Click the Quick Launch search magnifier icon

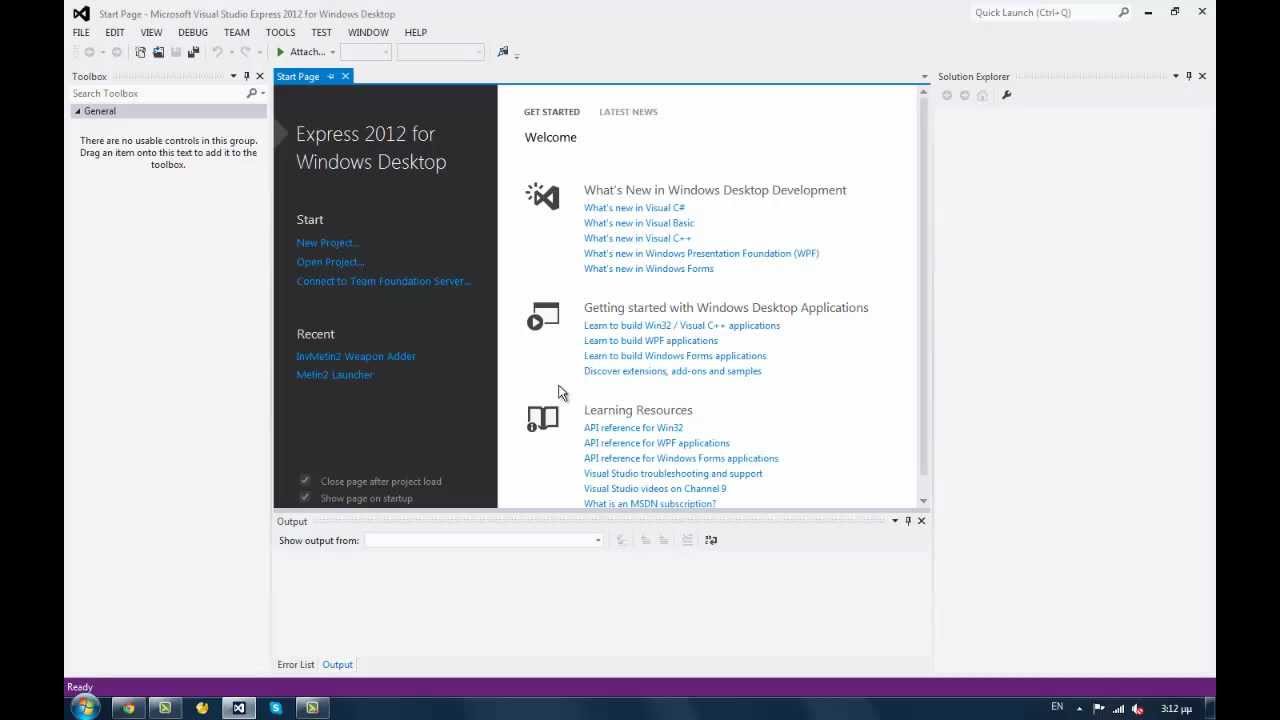pyautogui.click(x=1123, y=12)
